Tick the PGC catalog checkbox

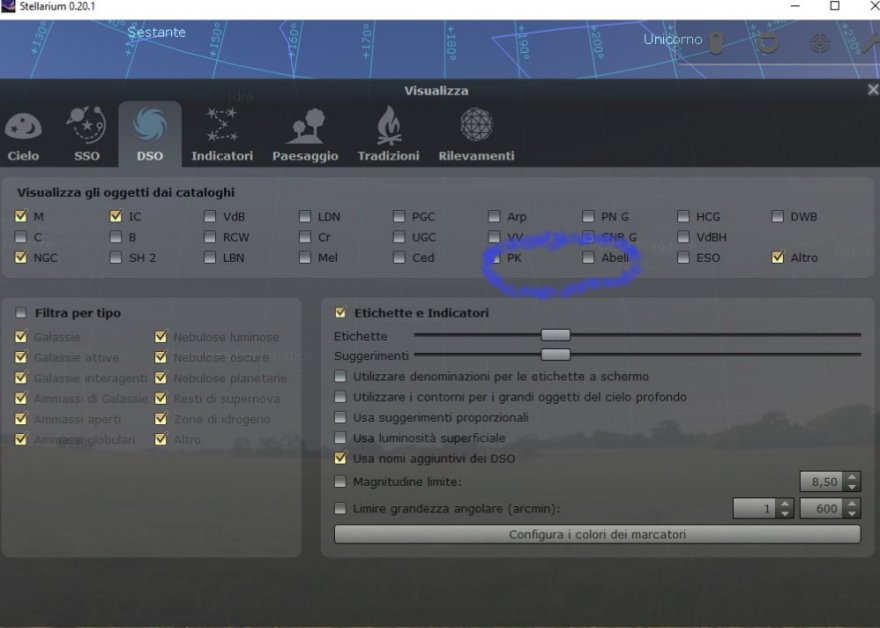399,216
